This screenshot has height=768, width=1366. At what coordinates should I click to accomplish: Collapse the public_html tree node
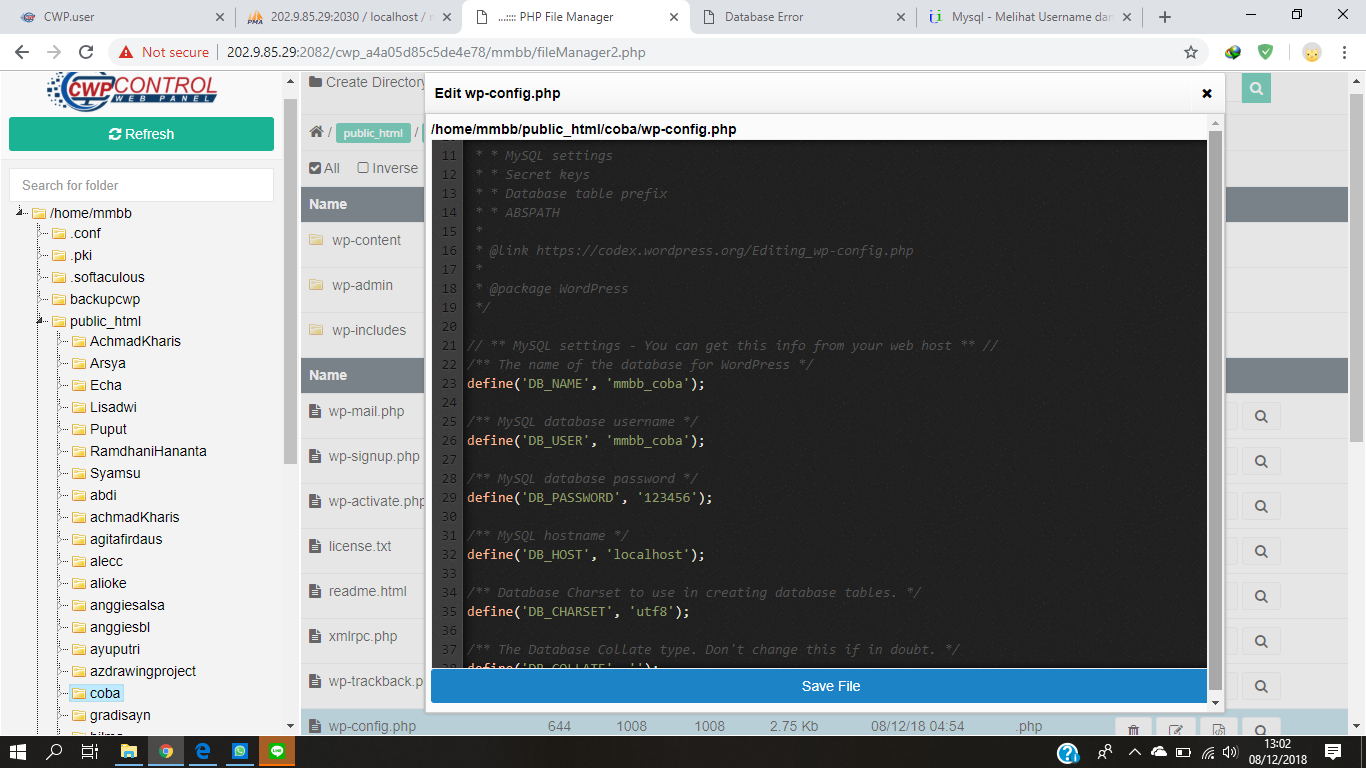41,321
